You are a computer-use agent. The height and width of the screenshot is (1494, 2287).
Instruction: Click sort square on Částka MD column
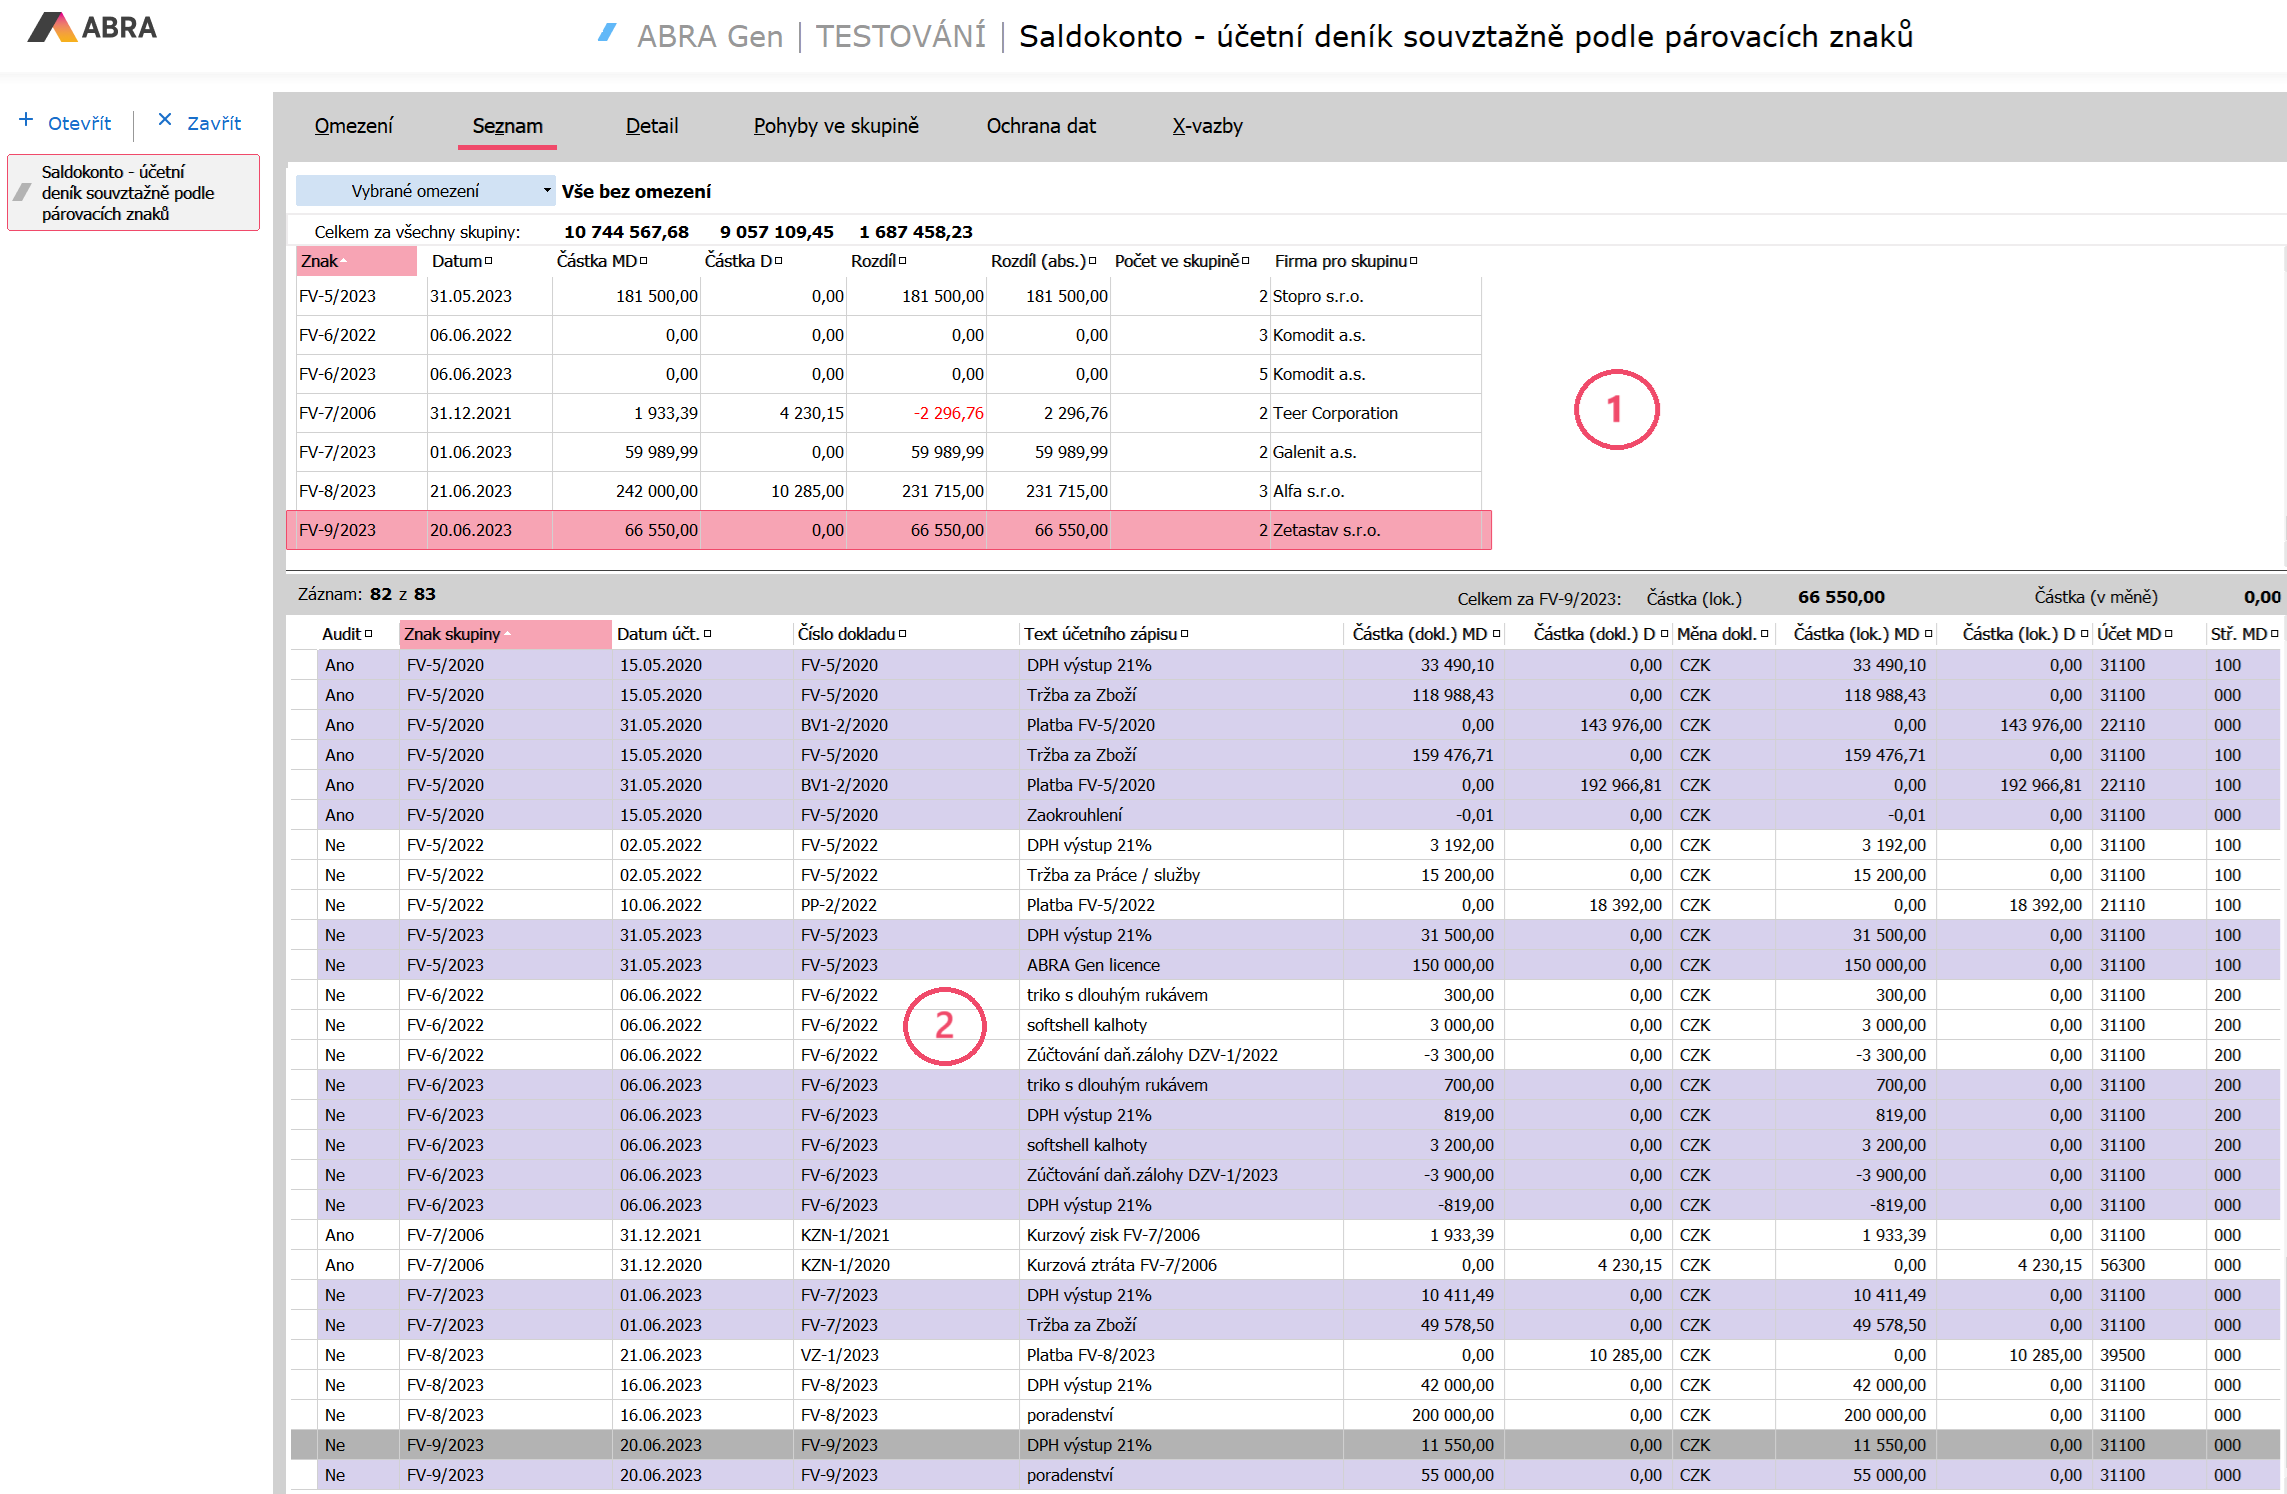[x=644, y=261]
